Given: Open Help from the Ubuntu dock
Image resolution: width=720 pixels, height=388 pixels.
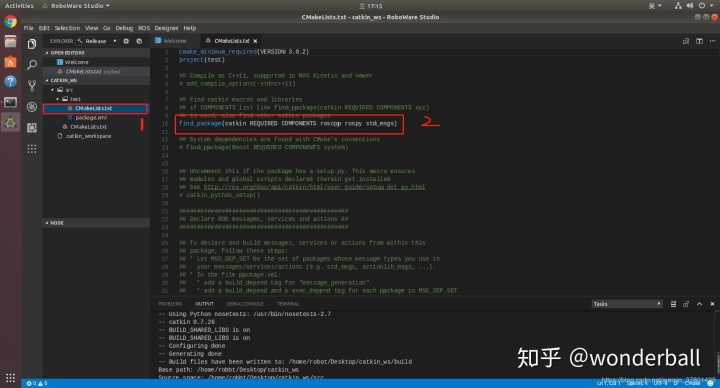Looking at the screenshot, I should 10,82.
